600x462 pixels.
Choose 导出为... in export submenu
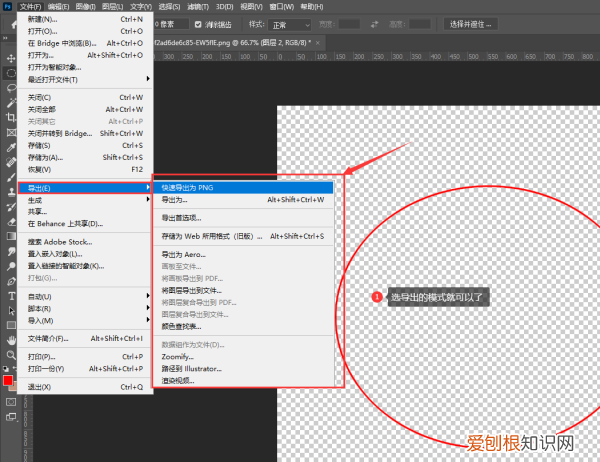click(x=243, y=199)
